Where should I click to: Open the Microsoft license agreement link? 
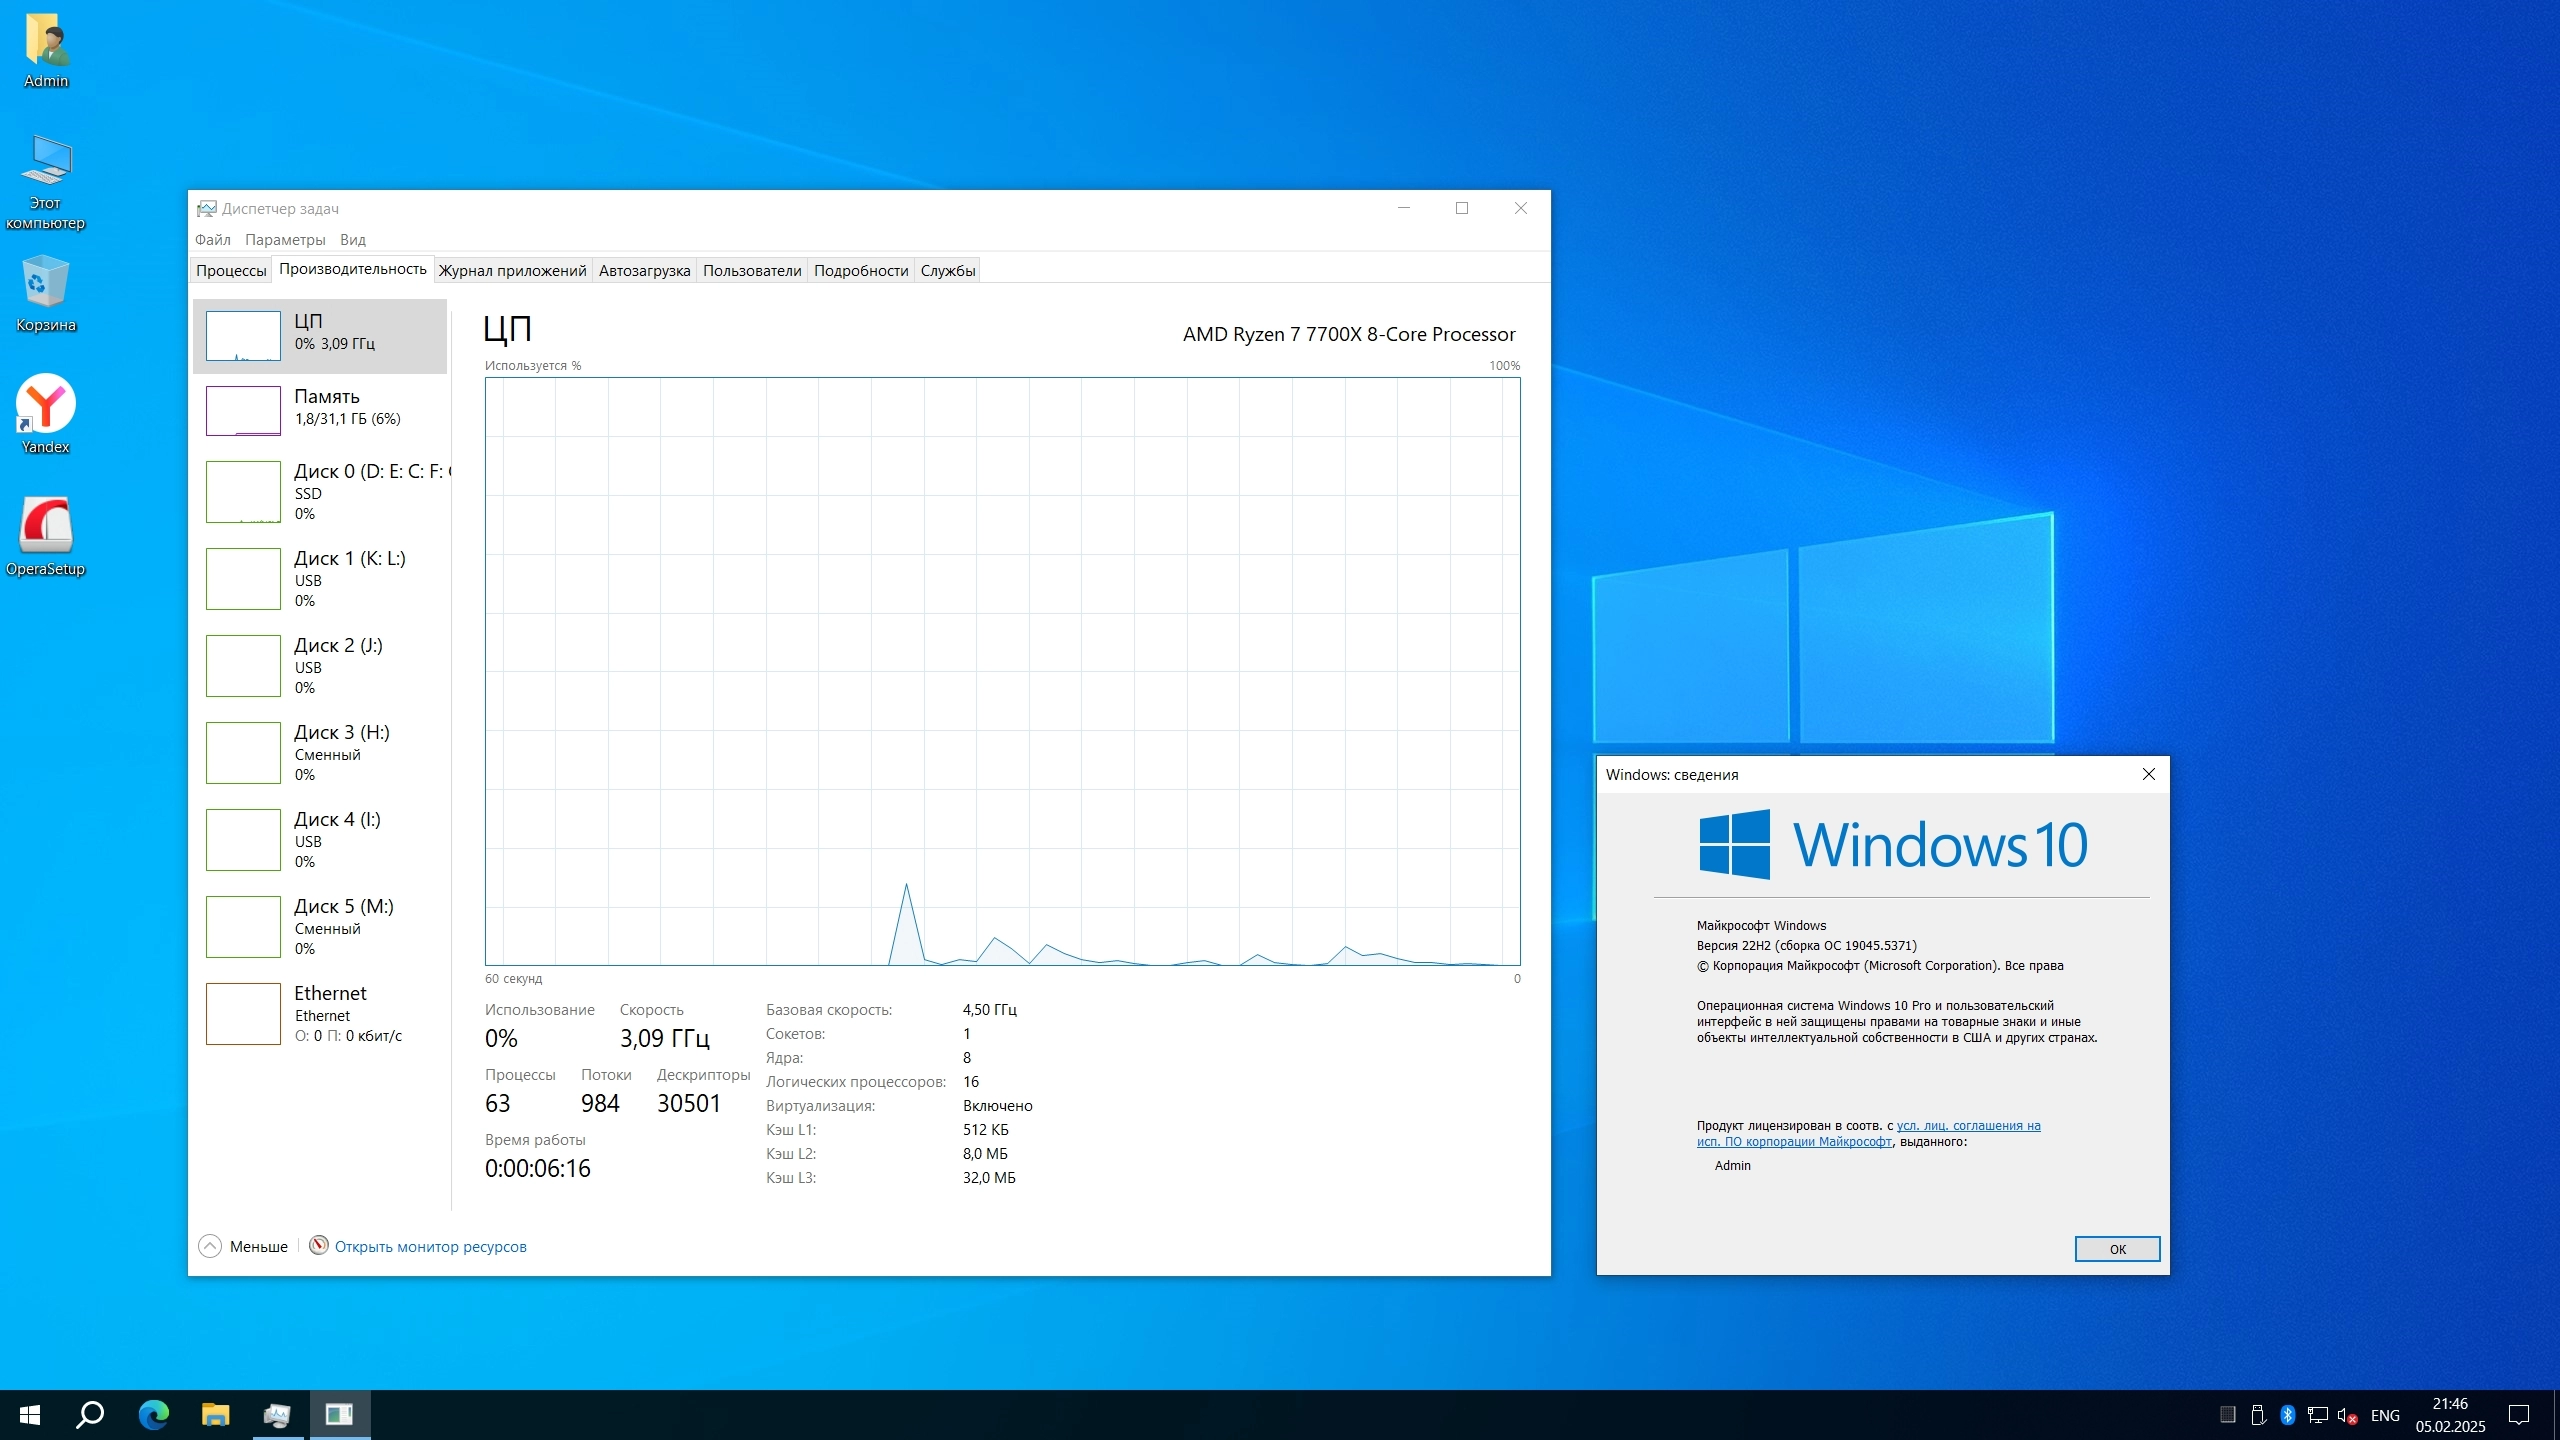[1967, 1126]
